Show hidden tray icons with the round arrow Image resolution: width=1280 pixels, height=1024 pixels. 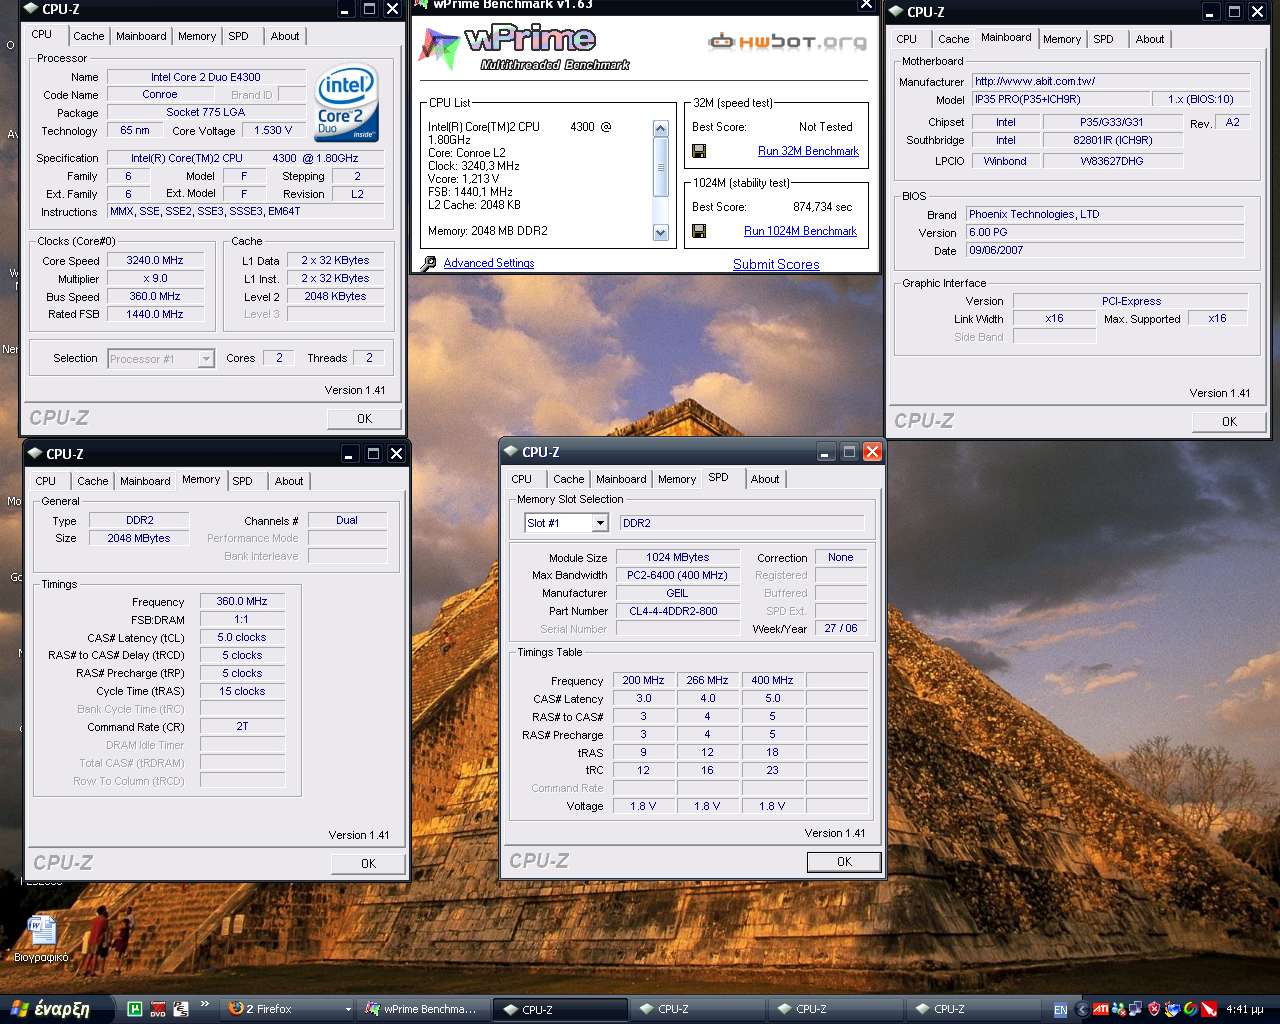(x=1082, y=1010)
